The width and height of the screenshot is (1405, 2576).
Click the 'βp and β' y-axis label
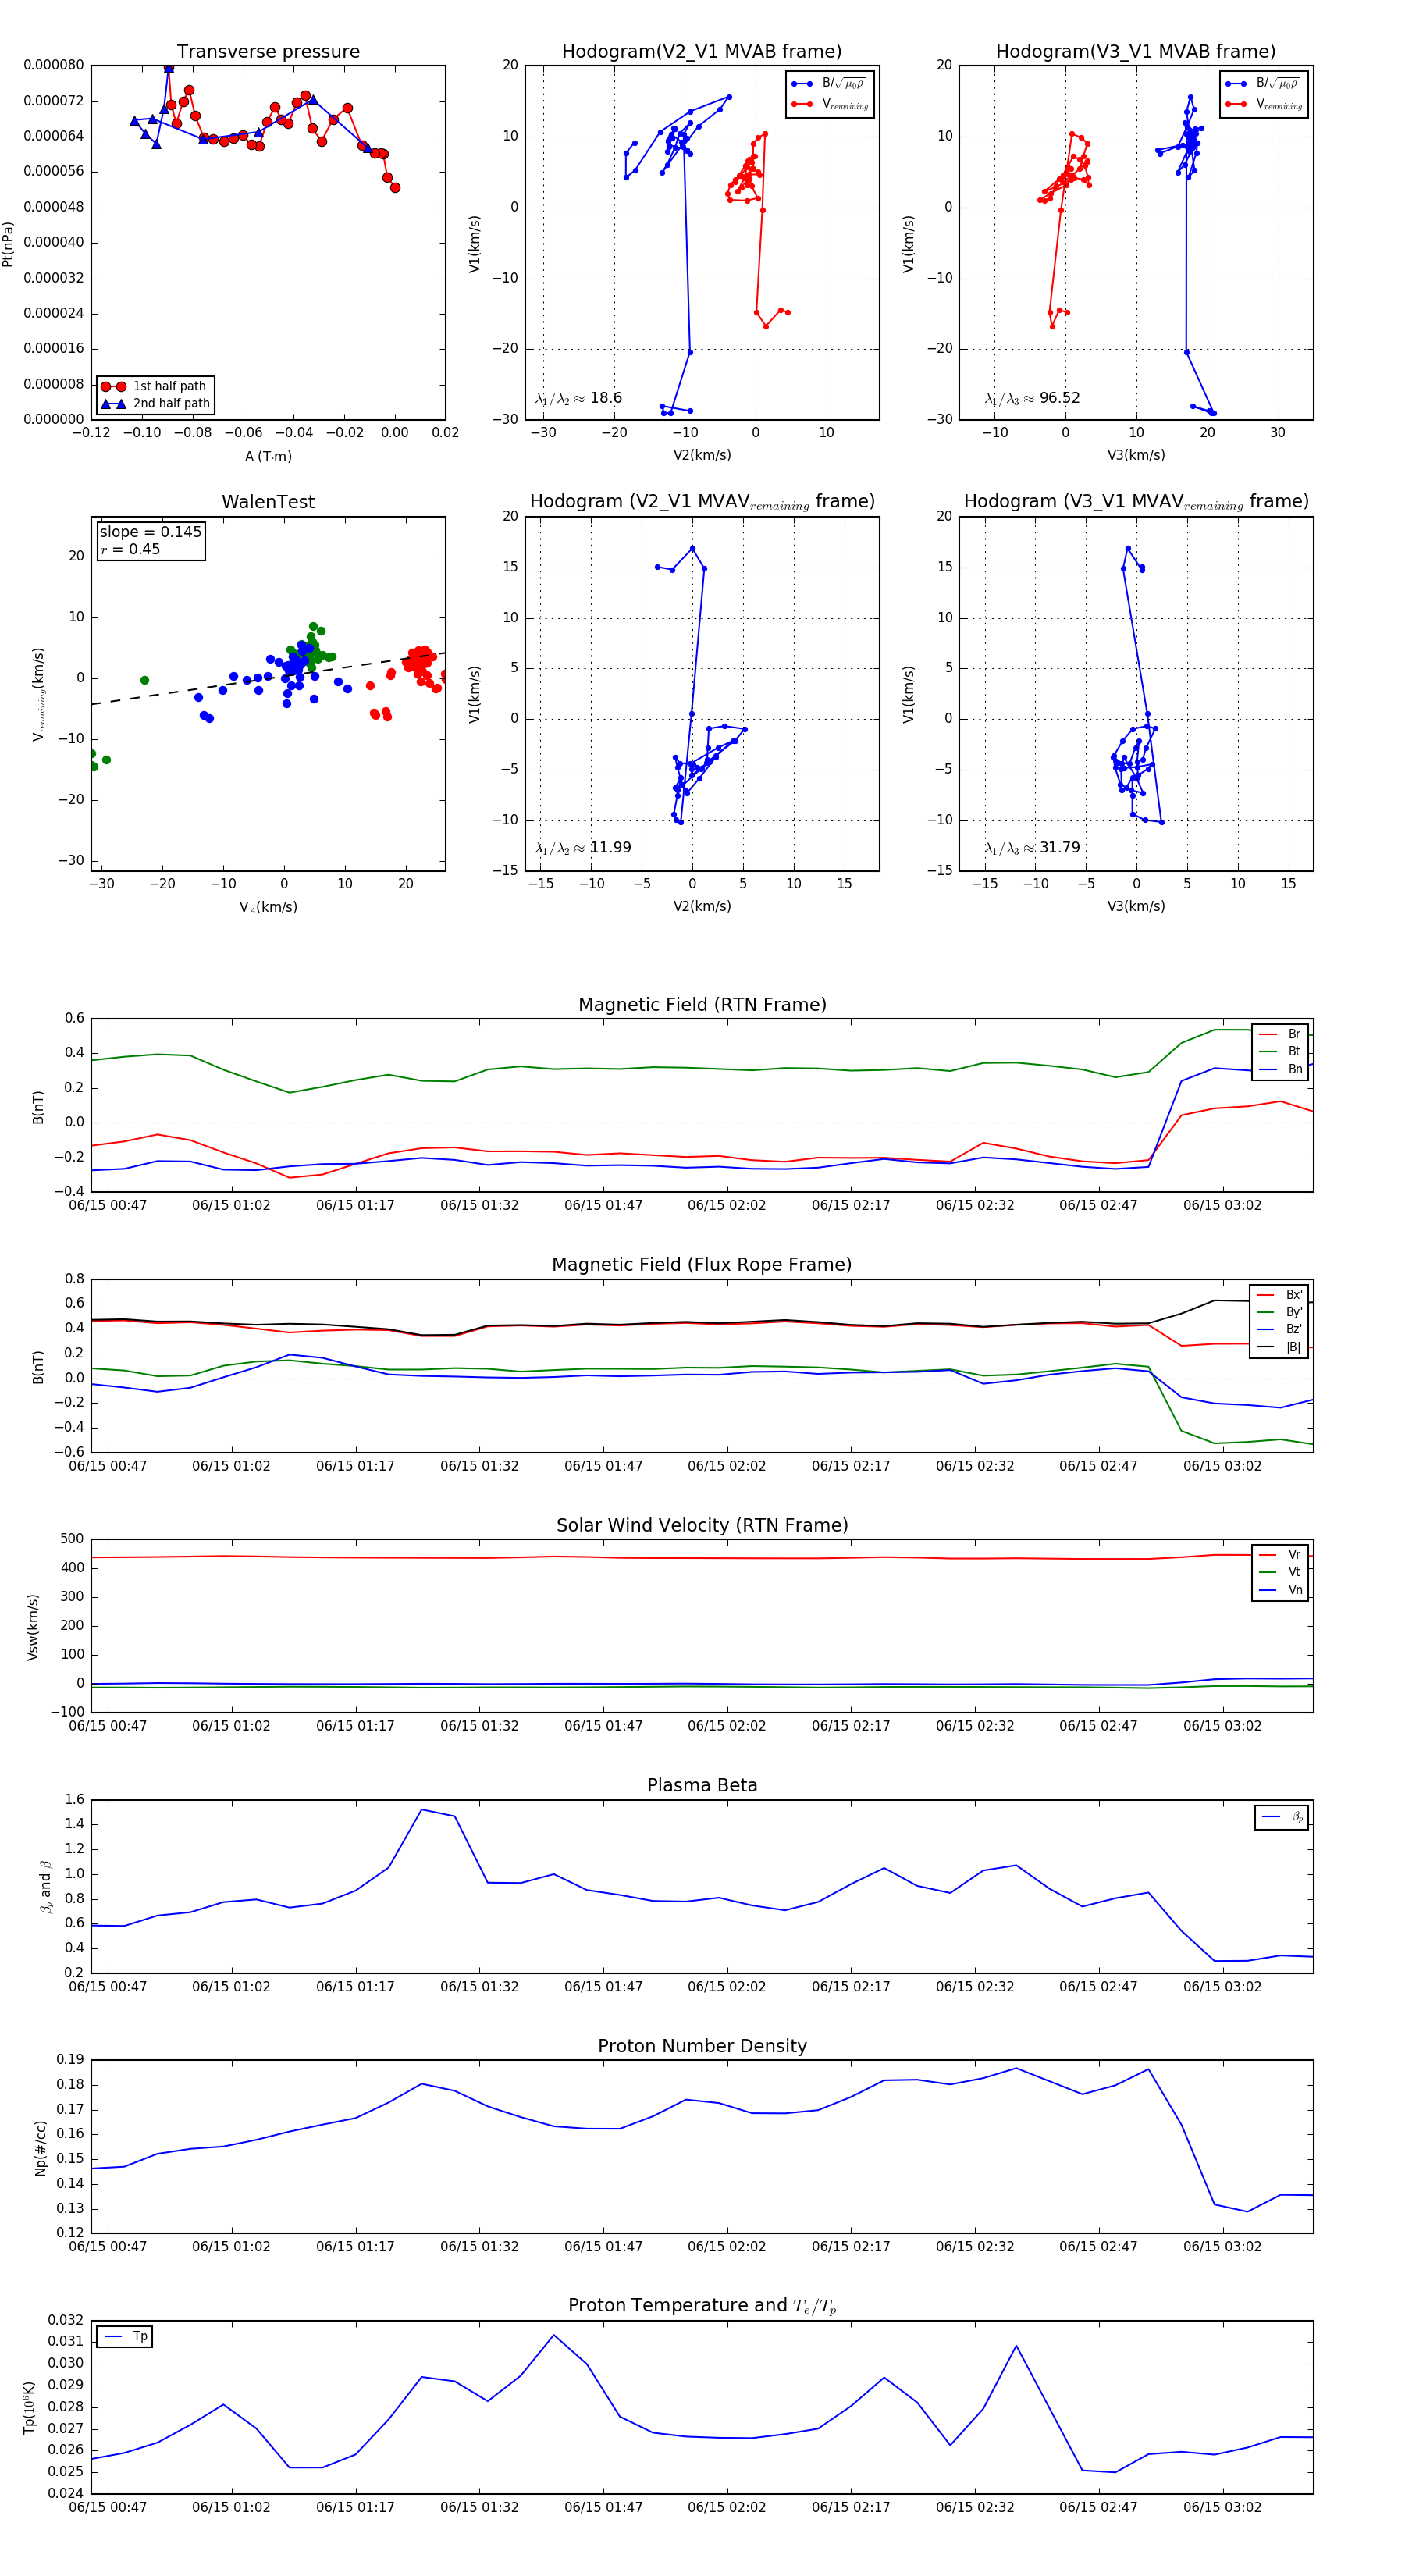point(45,1887)
